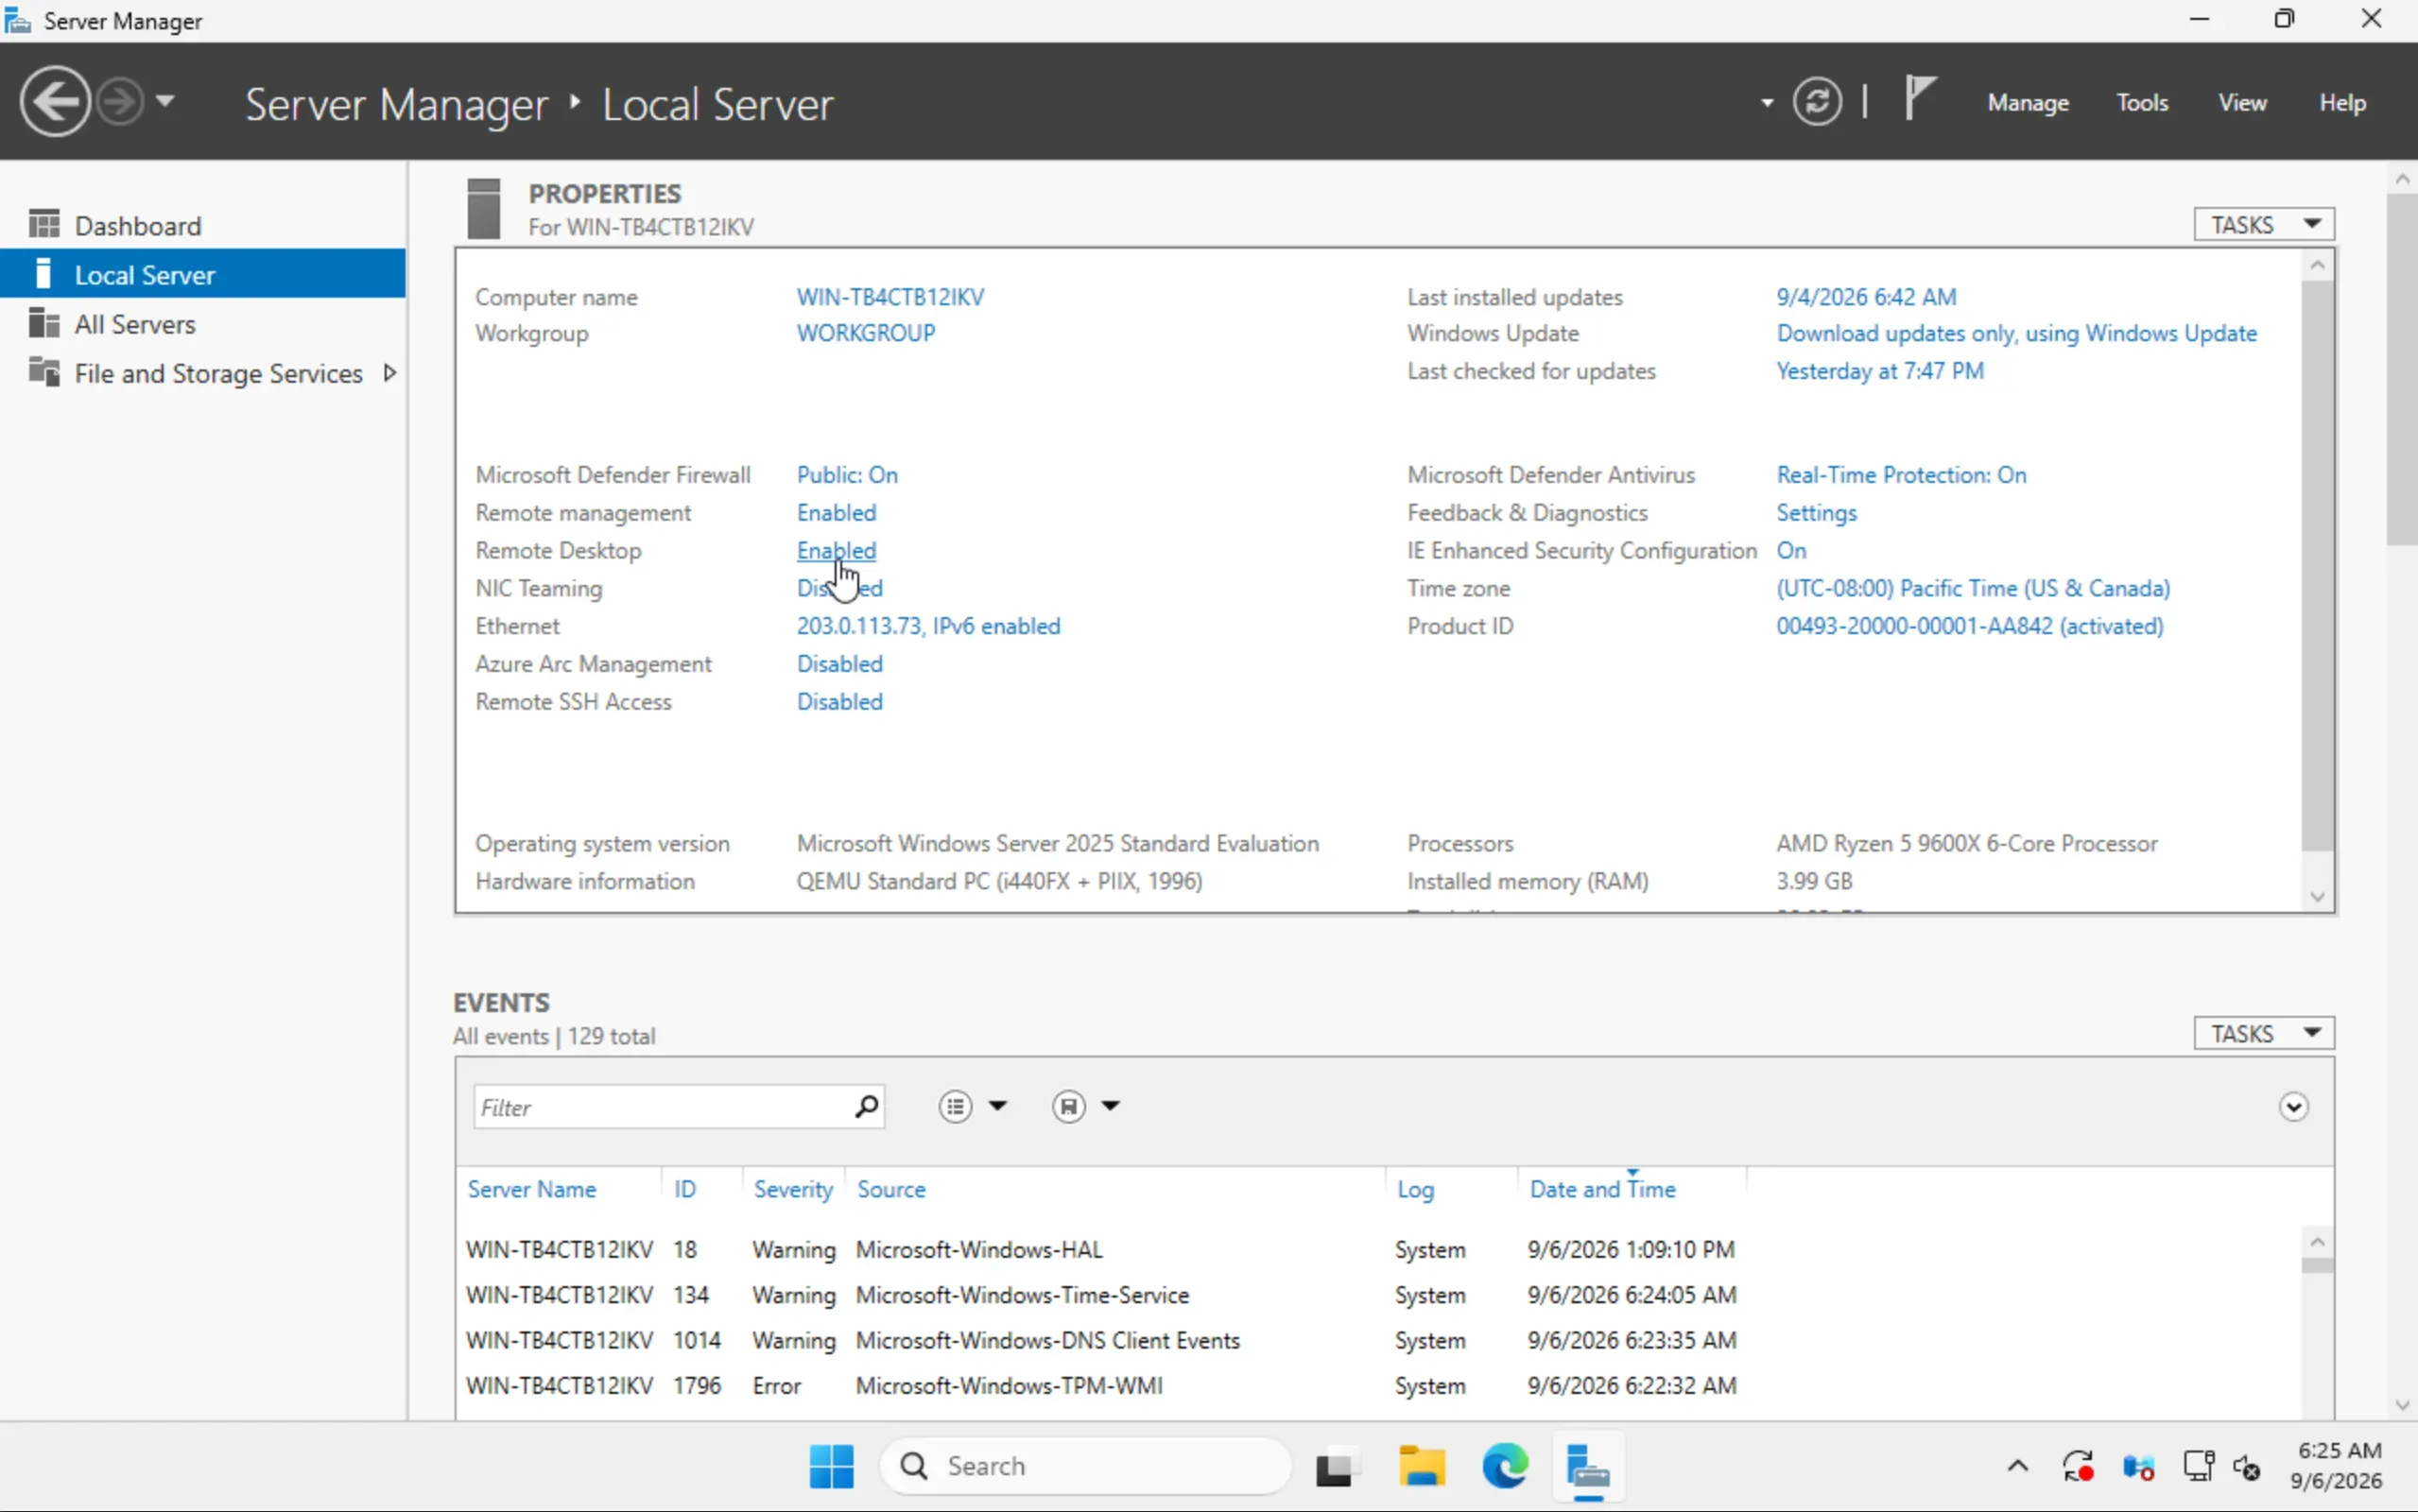The width and height of the screenshot is (2418, 1512).
Task: Open the Tools menu
Action: (x=2141, y=103)
